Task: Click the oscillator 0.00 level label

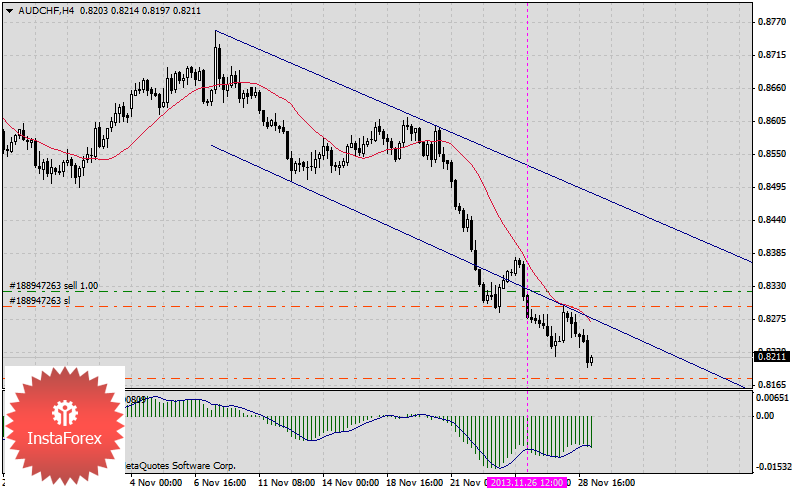Action: (x=767, y=415)
